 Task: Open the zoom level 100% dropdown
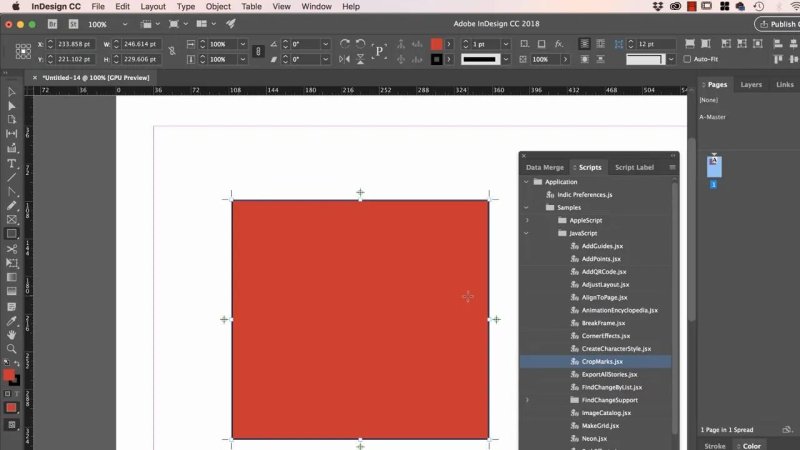[124, 24]
